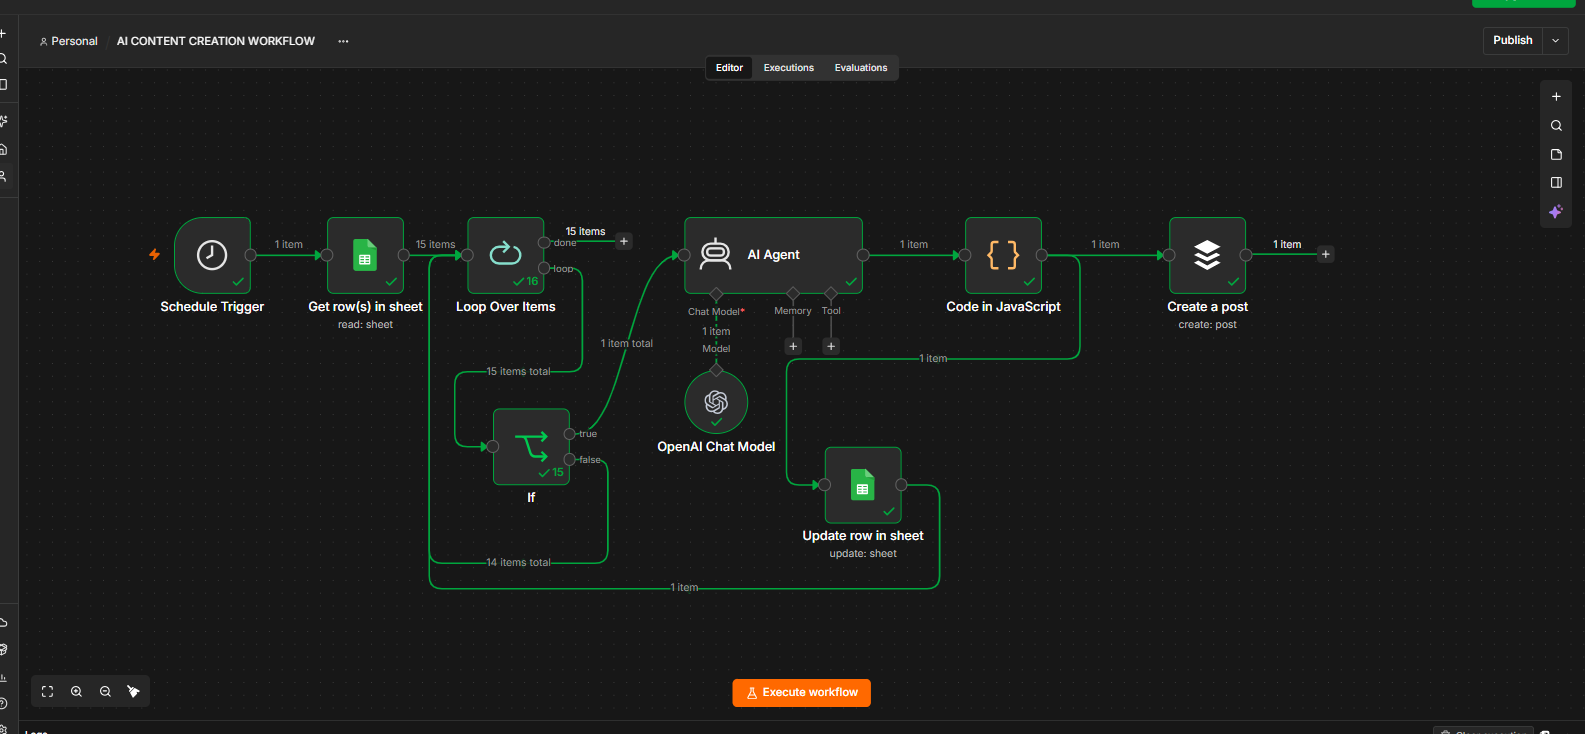Click the Publish button

coord(1512,41)
